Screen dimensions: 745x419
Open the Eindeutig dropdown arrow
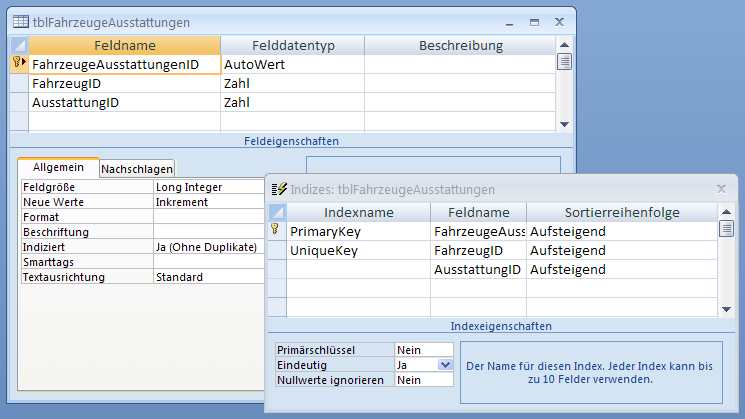click(x=446, y=366)
